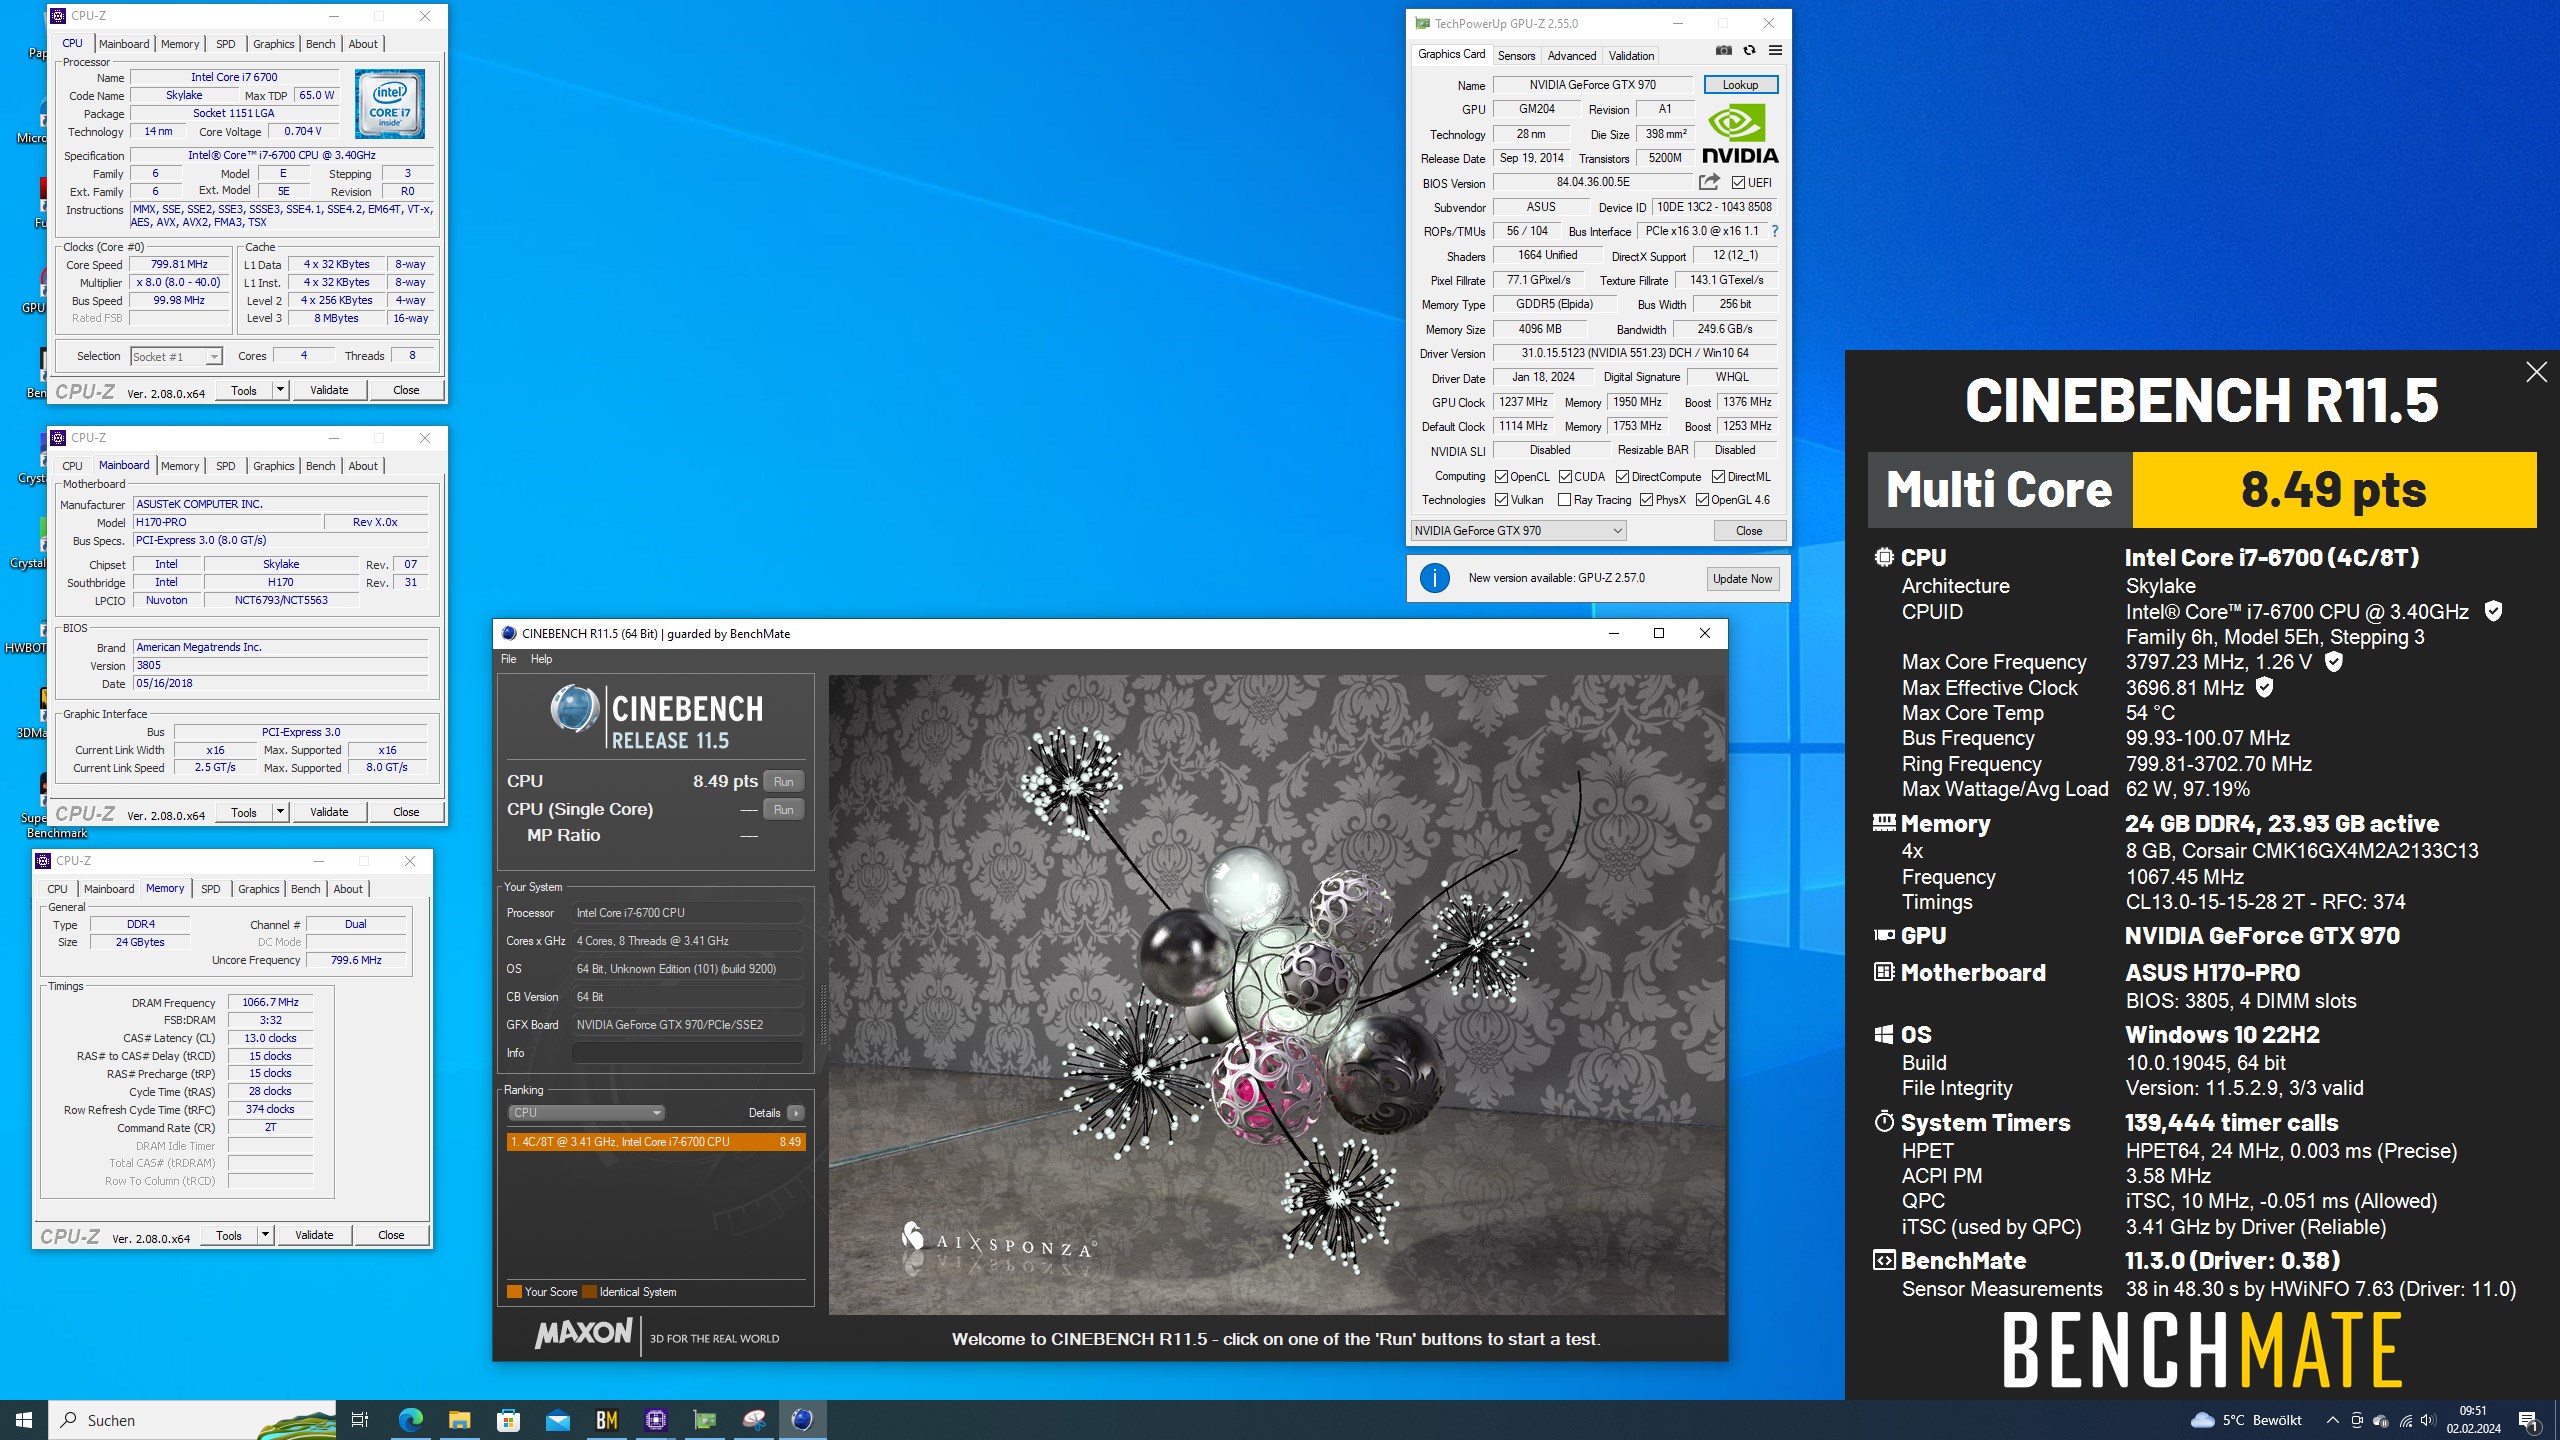This screenshot has height=1440, width=2560.
Task: Open the Socket #1 selection dropdown in CPU-Z
Action: 175,357
